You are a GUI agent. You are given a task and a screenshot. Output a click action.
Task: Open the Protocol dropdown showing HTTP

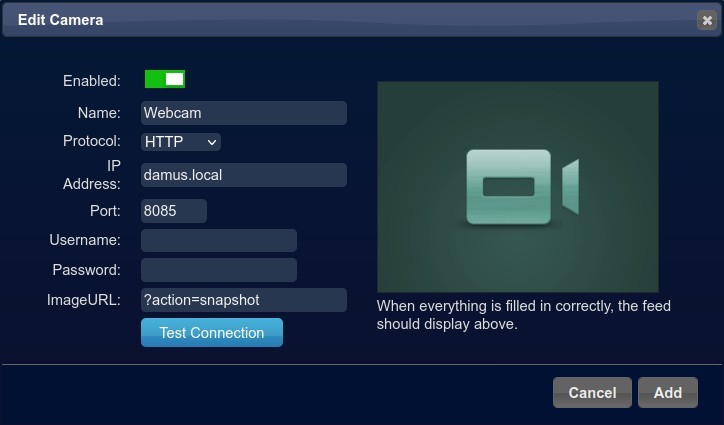(x=180, y=142)
